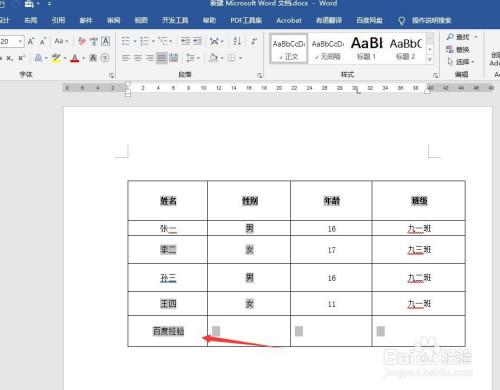Click the cell containing 李二
The width and height of the screenshot is (500, 390).
(168, 250)
